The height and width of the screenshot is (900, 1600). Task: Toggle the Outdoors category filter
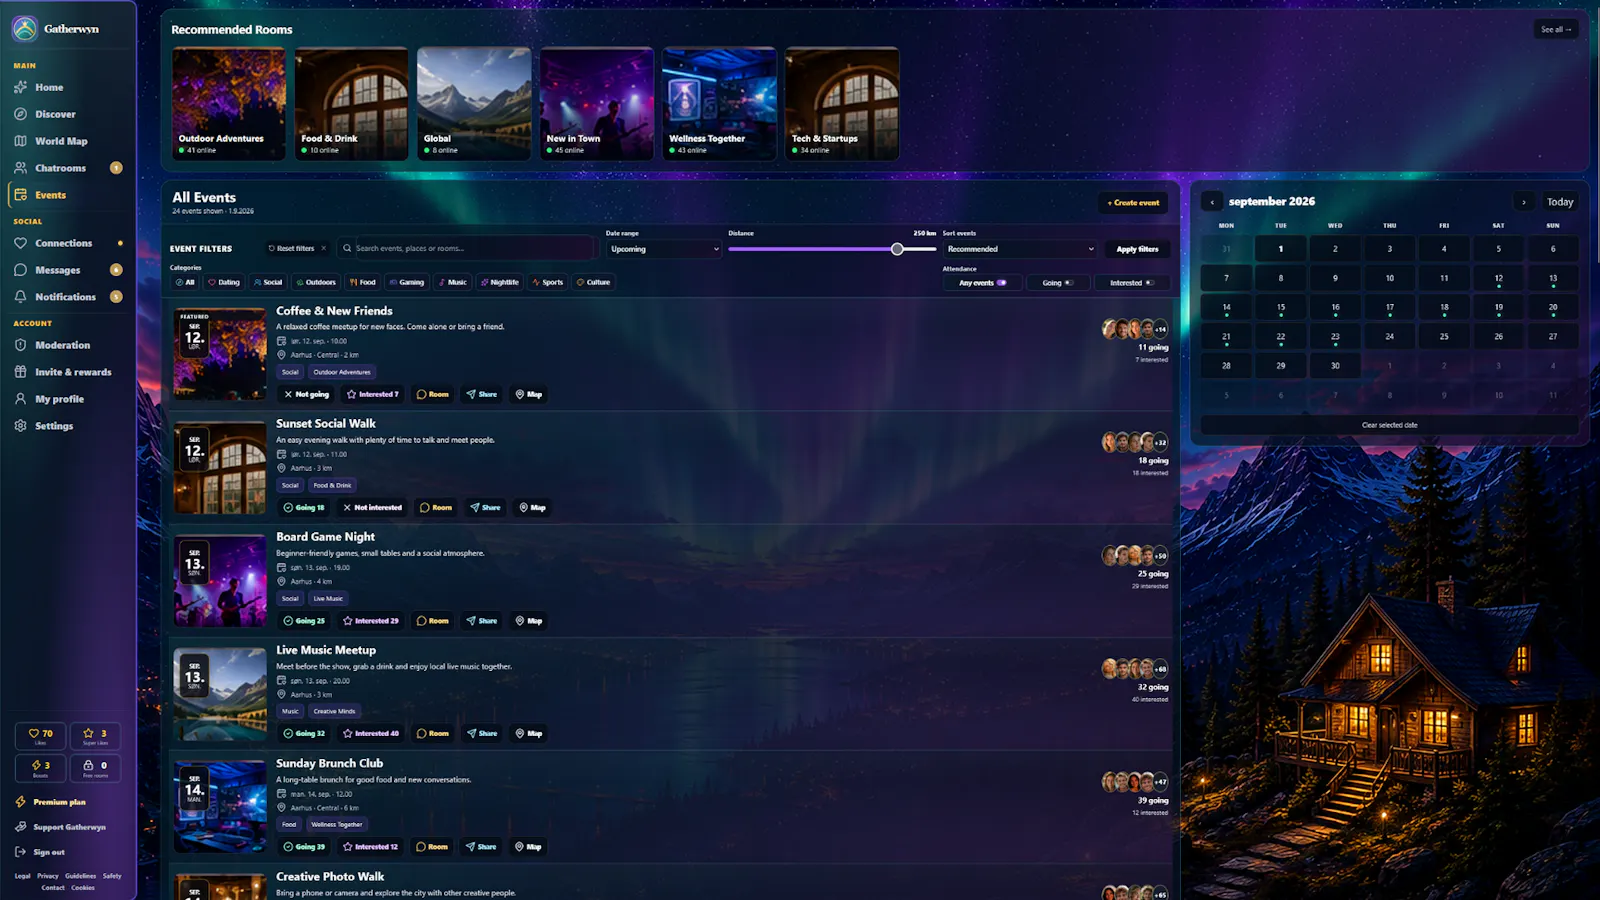point(316,282)
